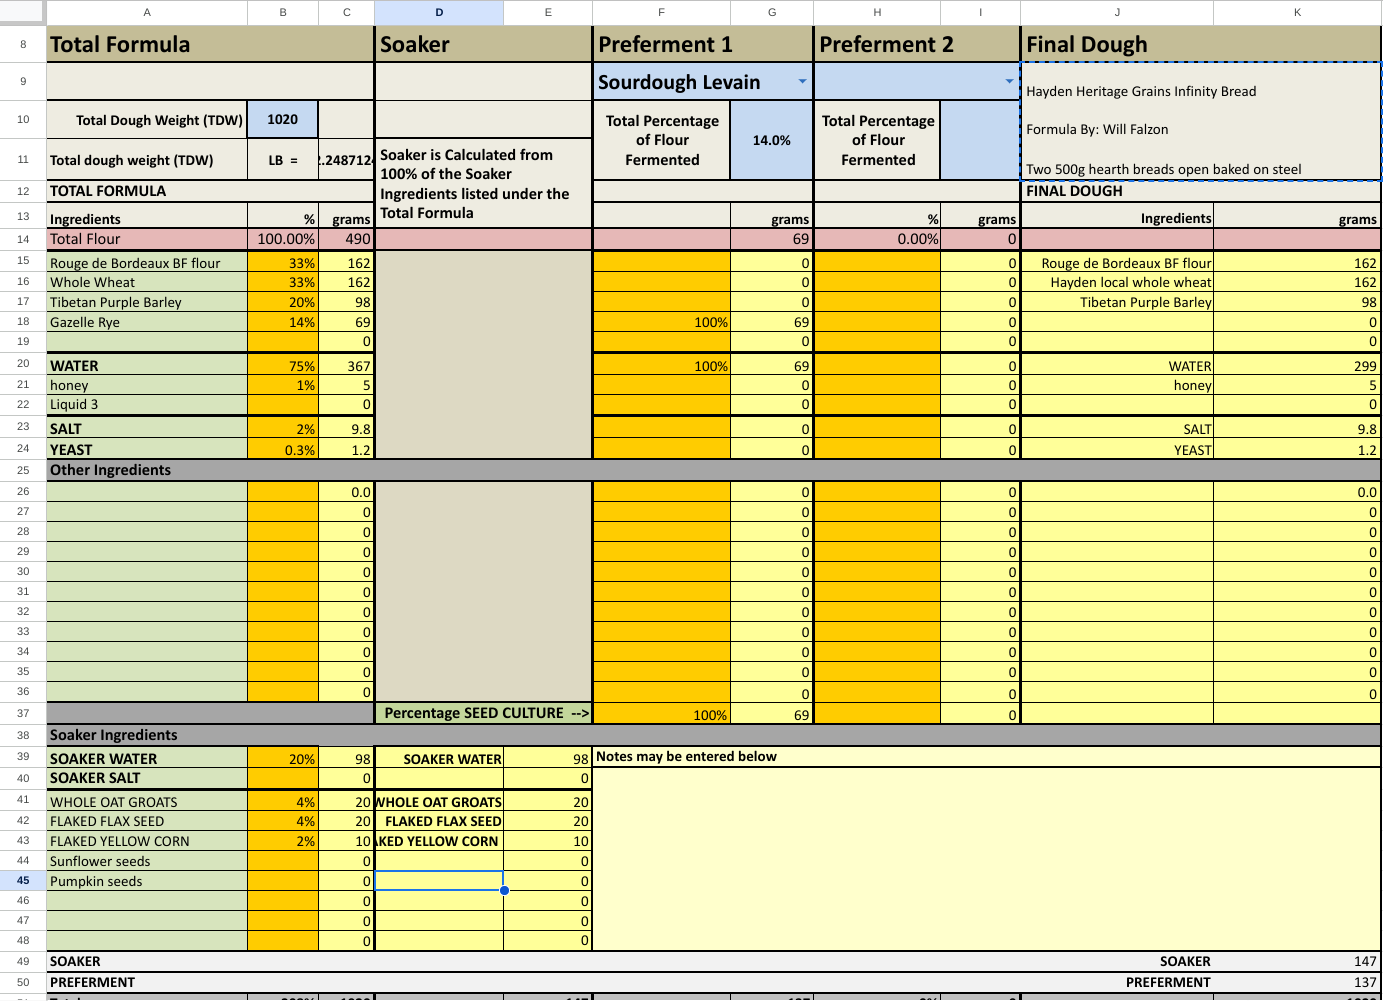Select the row 8 header

[x=22, y=44]
